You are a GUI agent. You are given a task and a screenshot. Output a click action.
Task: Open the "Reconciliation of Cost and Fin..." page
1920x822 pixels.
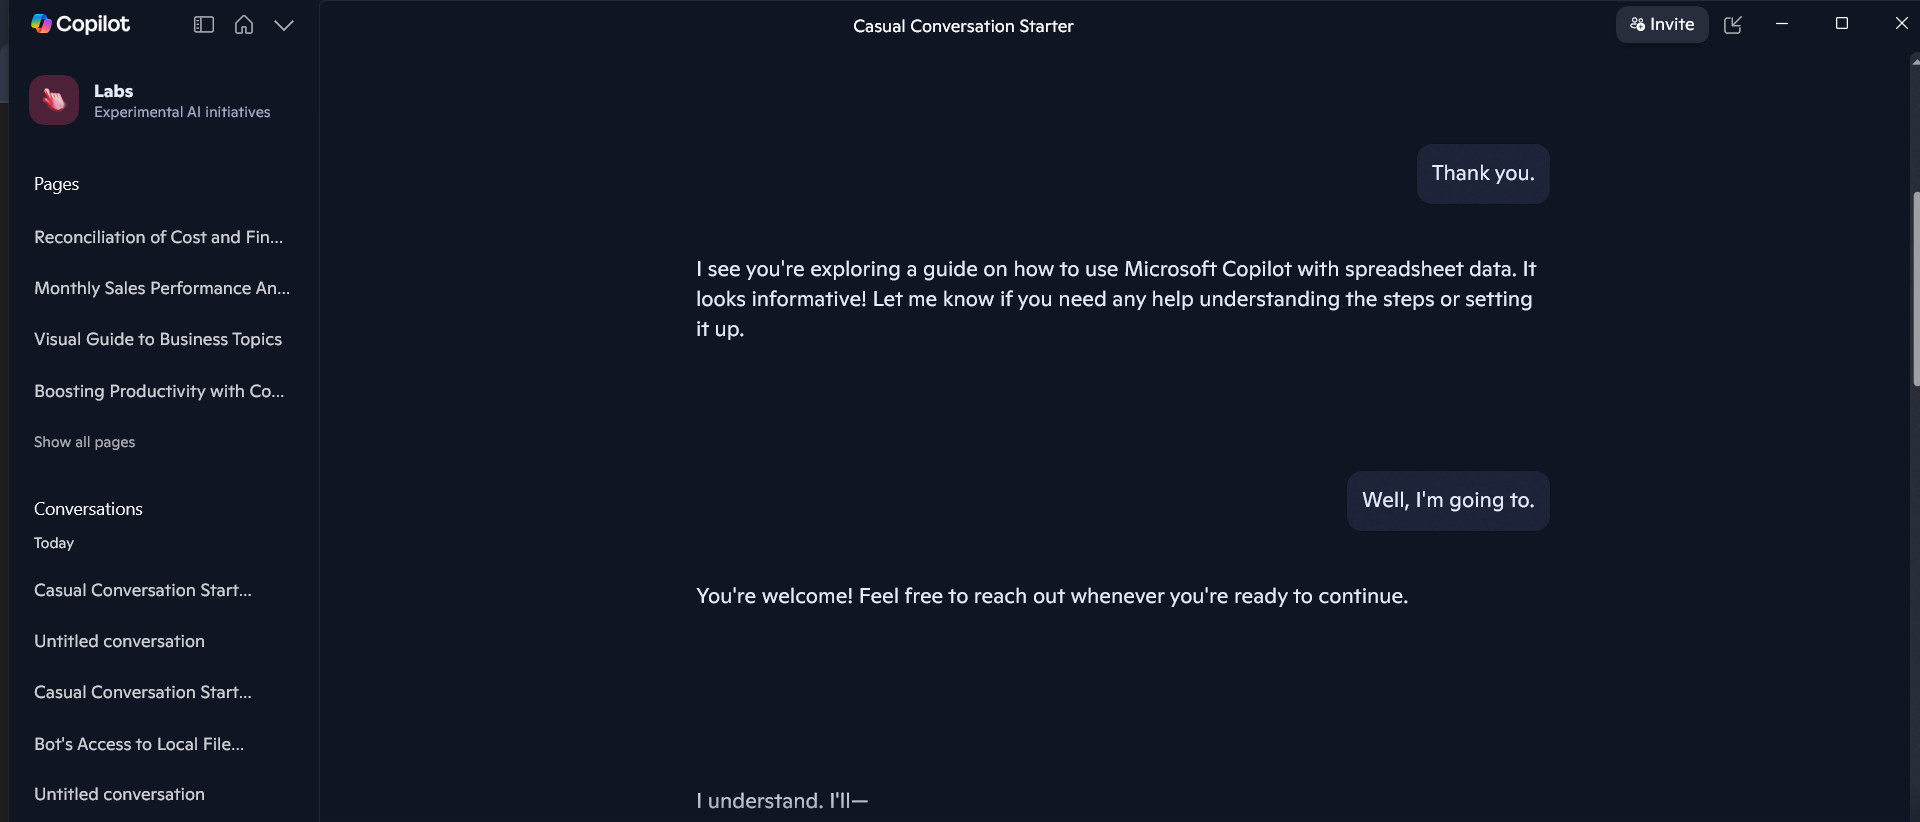[157, 237]
